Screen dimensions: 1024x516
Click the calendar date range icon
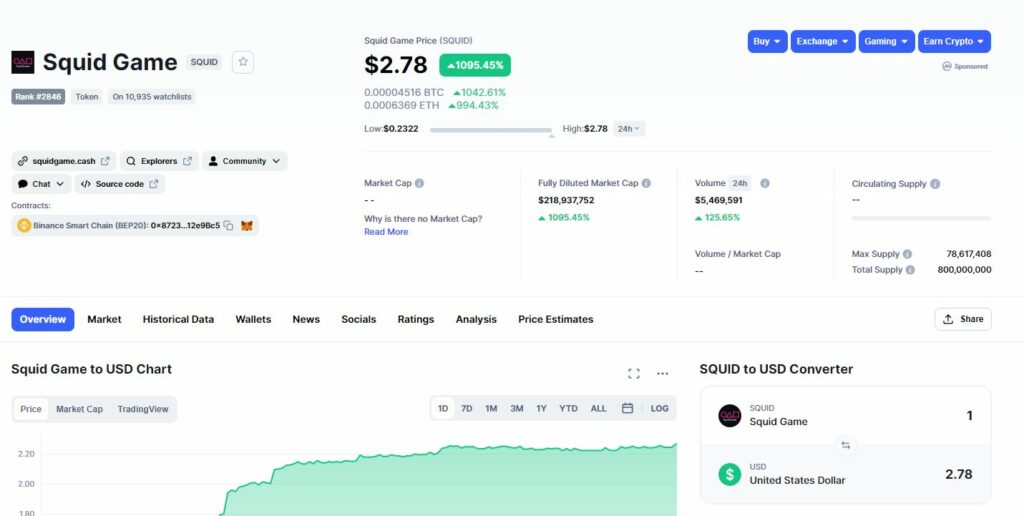click(627, 408)
